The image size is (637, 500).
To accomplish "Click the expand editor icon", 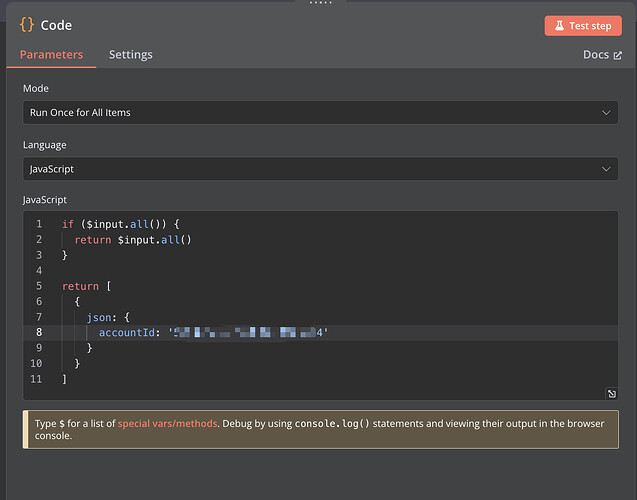I will click(611, 393).
